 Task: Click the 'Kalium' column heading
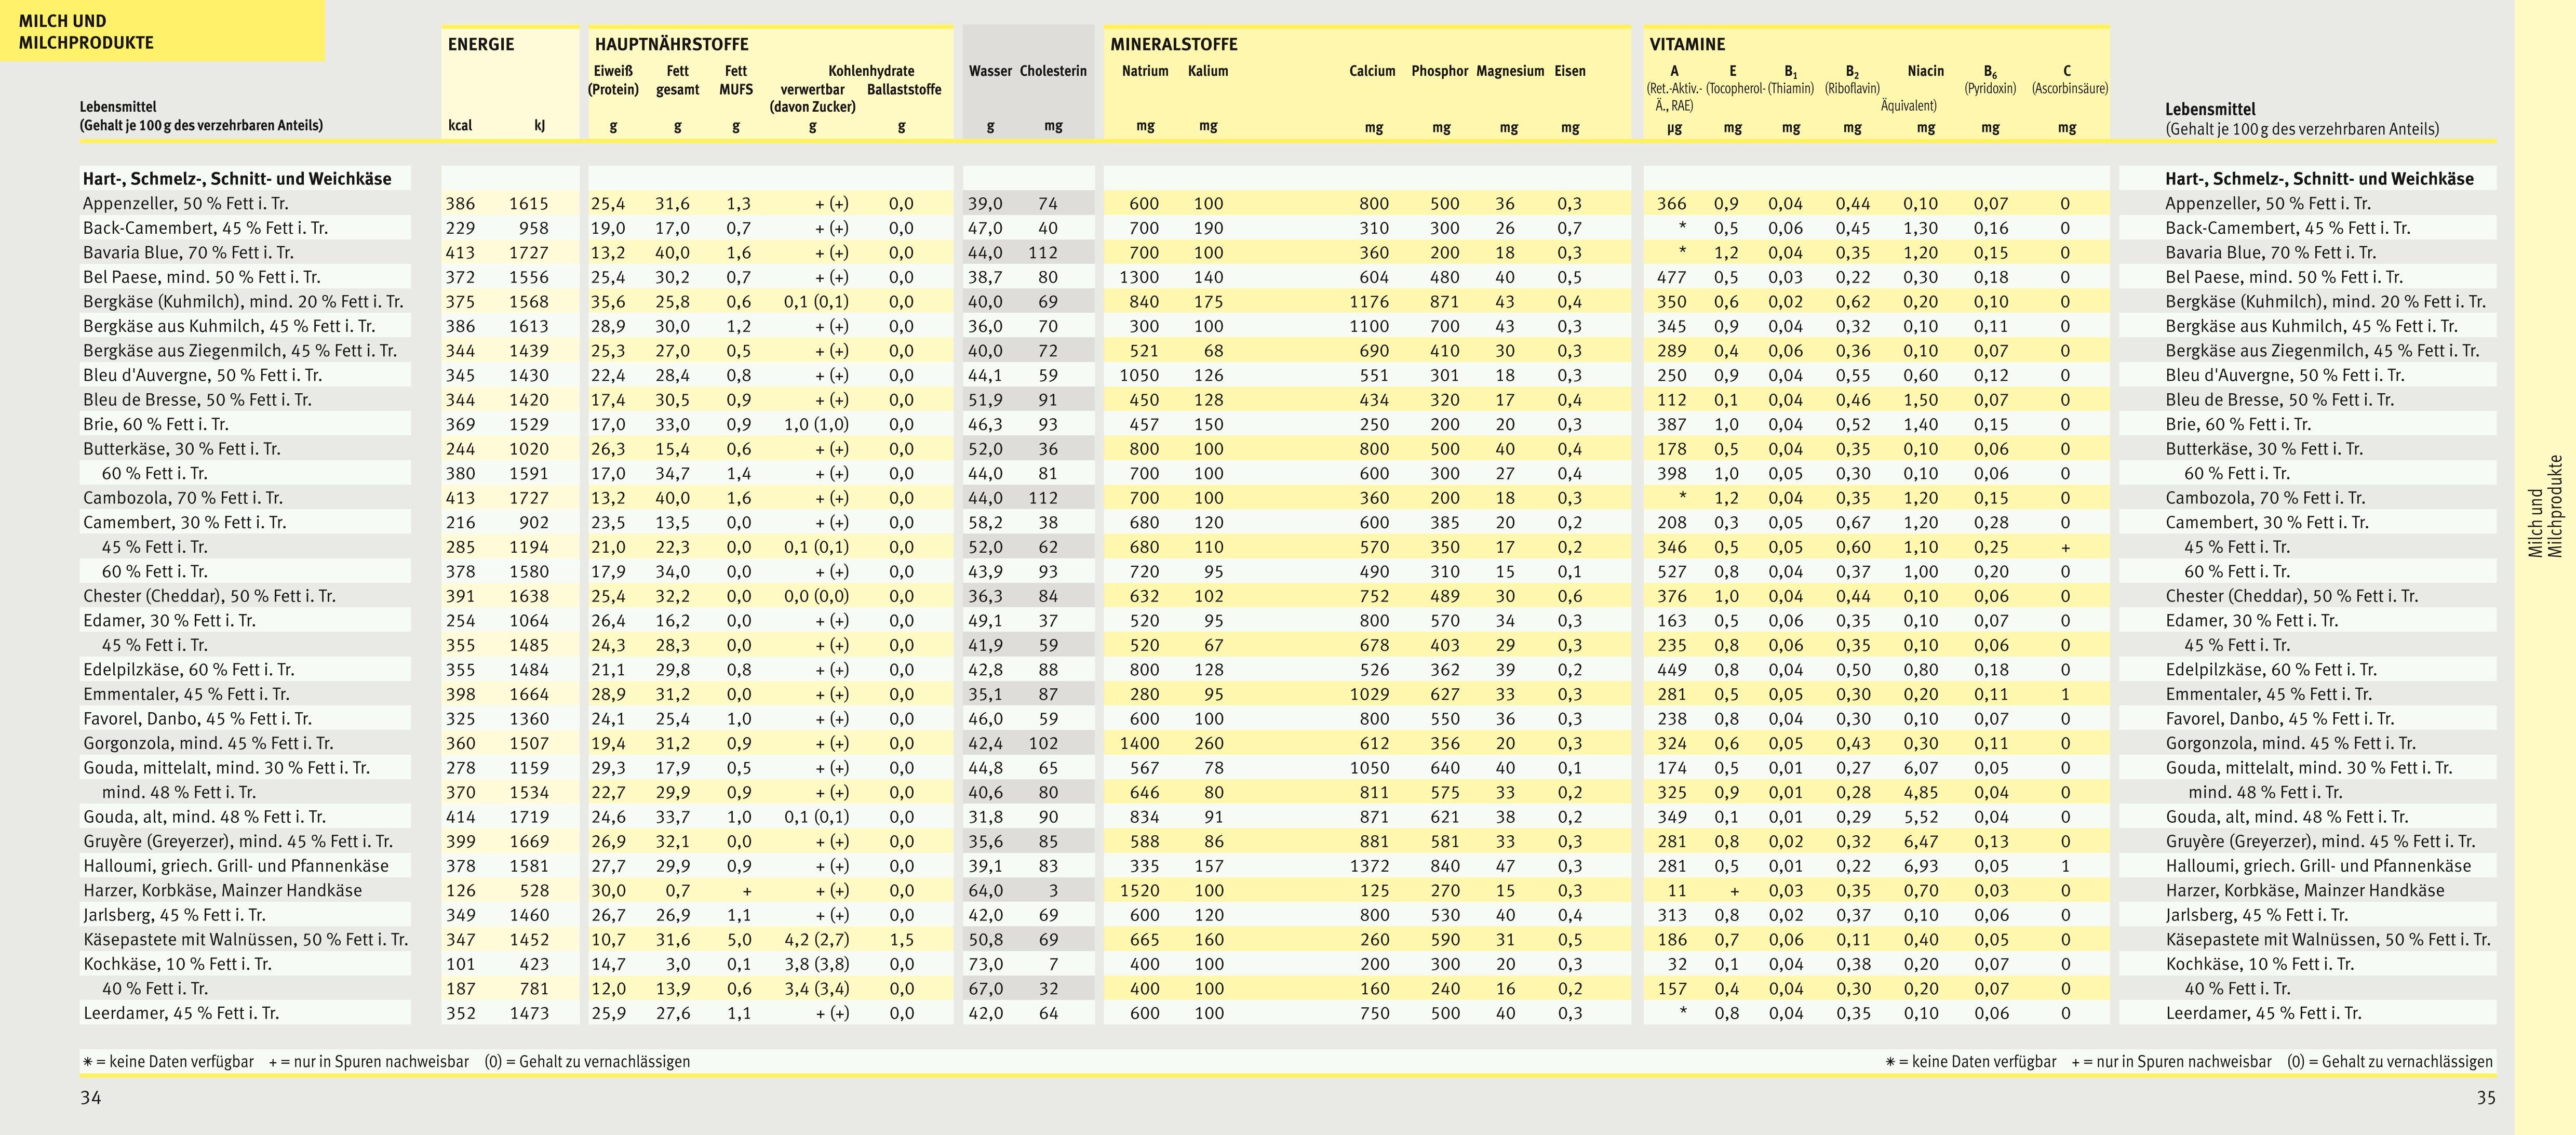point(1208,71)
